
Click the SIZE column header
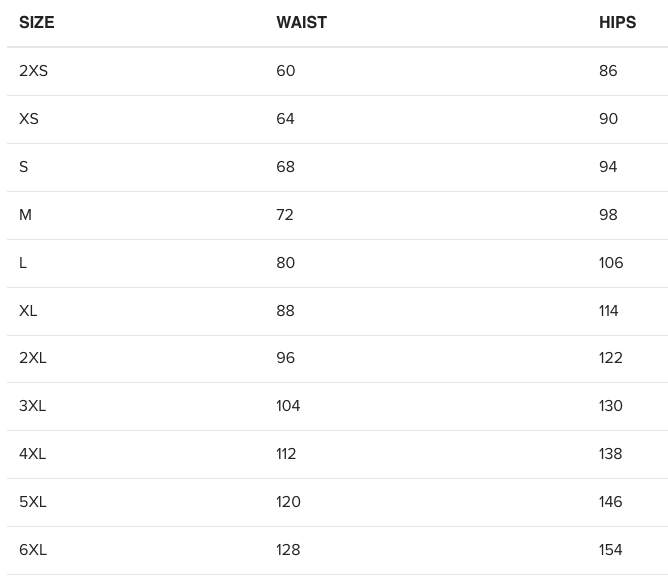click(37, 22)
